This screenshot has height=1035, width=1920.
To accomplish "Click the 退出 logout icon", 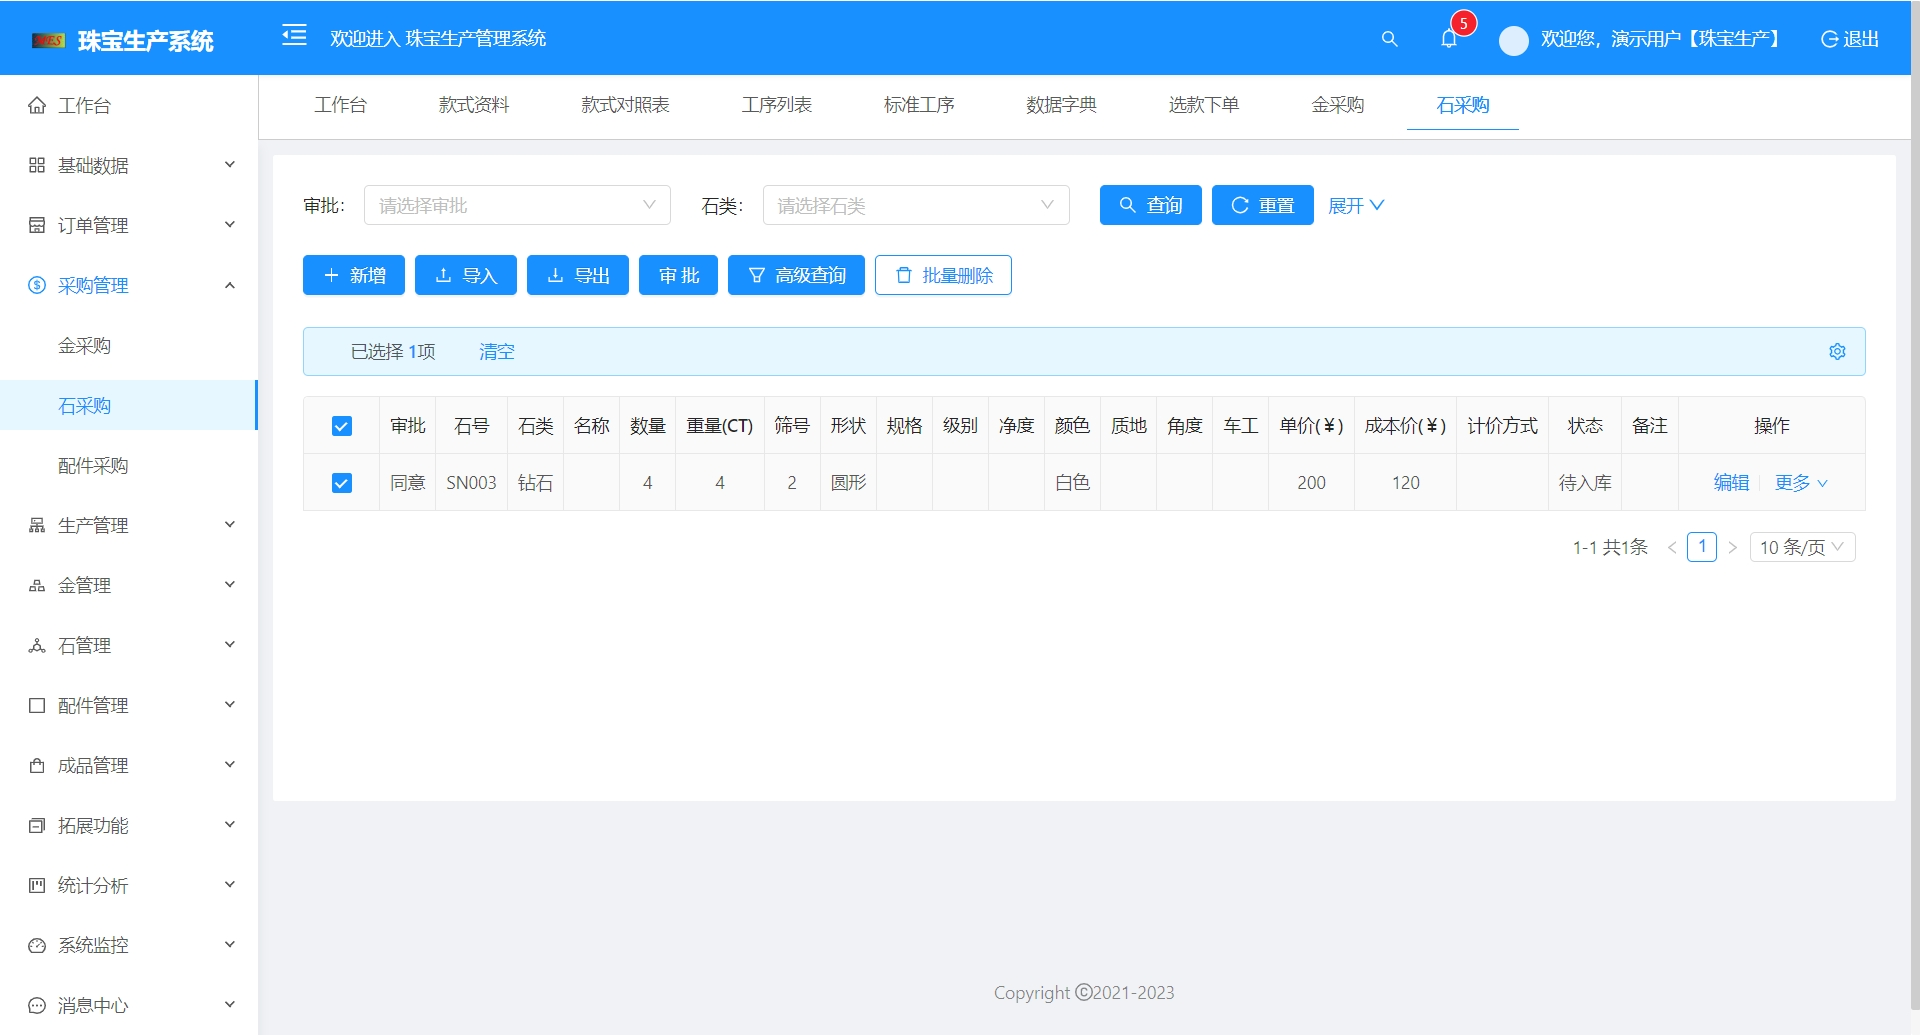I will coord(1829,39).
